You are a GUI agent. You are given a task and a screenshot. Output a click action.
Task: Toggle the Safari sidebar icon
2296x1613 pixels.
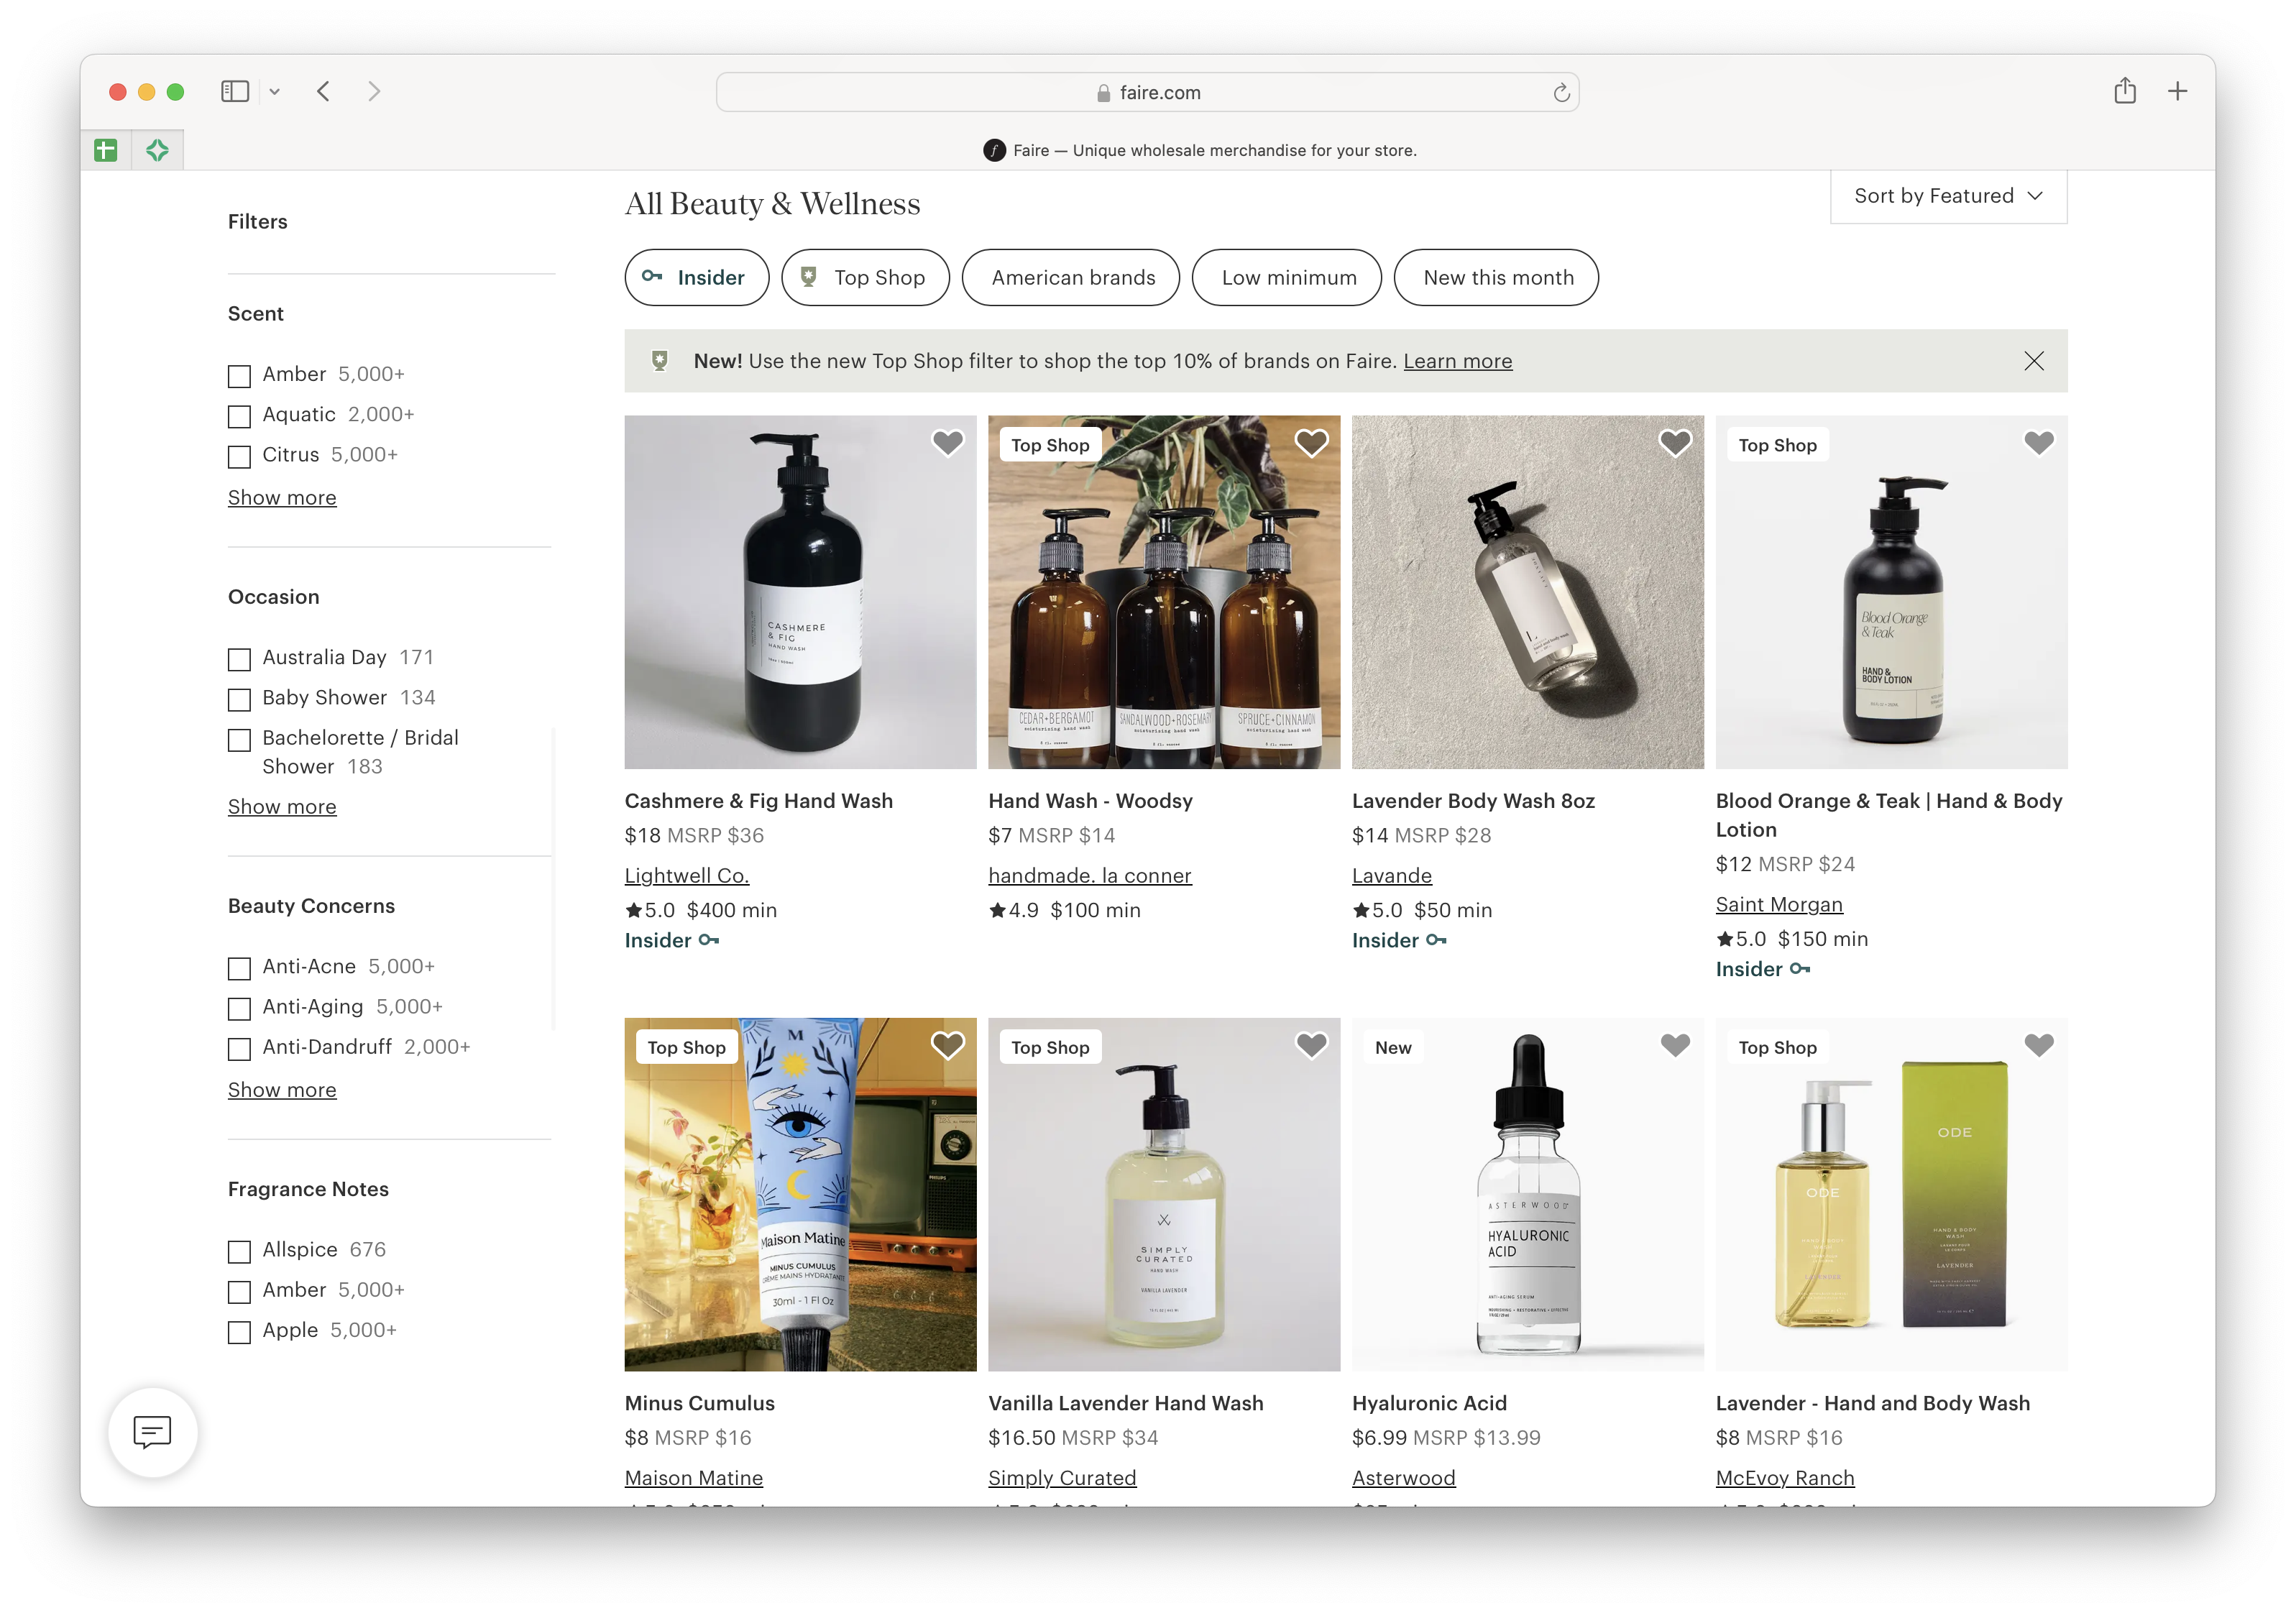(x=235, y=92)
